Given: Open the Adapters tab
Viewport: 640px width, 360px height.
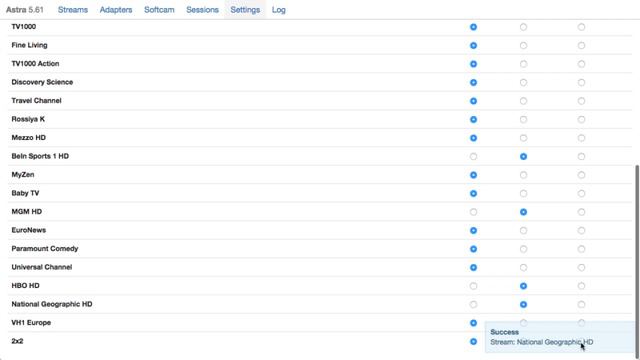Looking at the screenshot, I should 116,10.
